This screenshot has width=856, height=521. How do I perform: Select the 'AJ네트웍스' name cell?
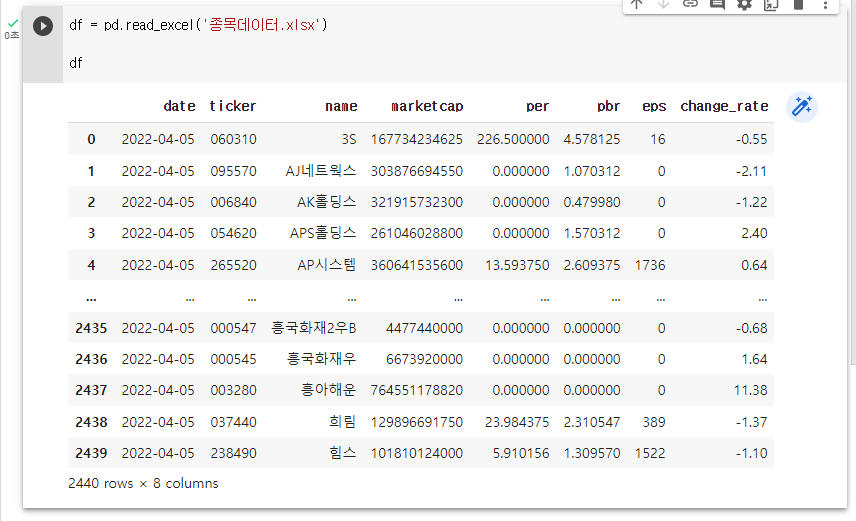click(320, 171)
